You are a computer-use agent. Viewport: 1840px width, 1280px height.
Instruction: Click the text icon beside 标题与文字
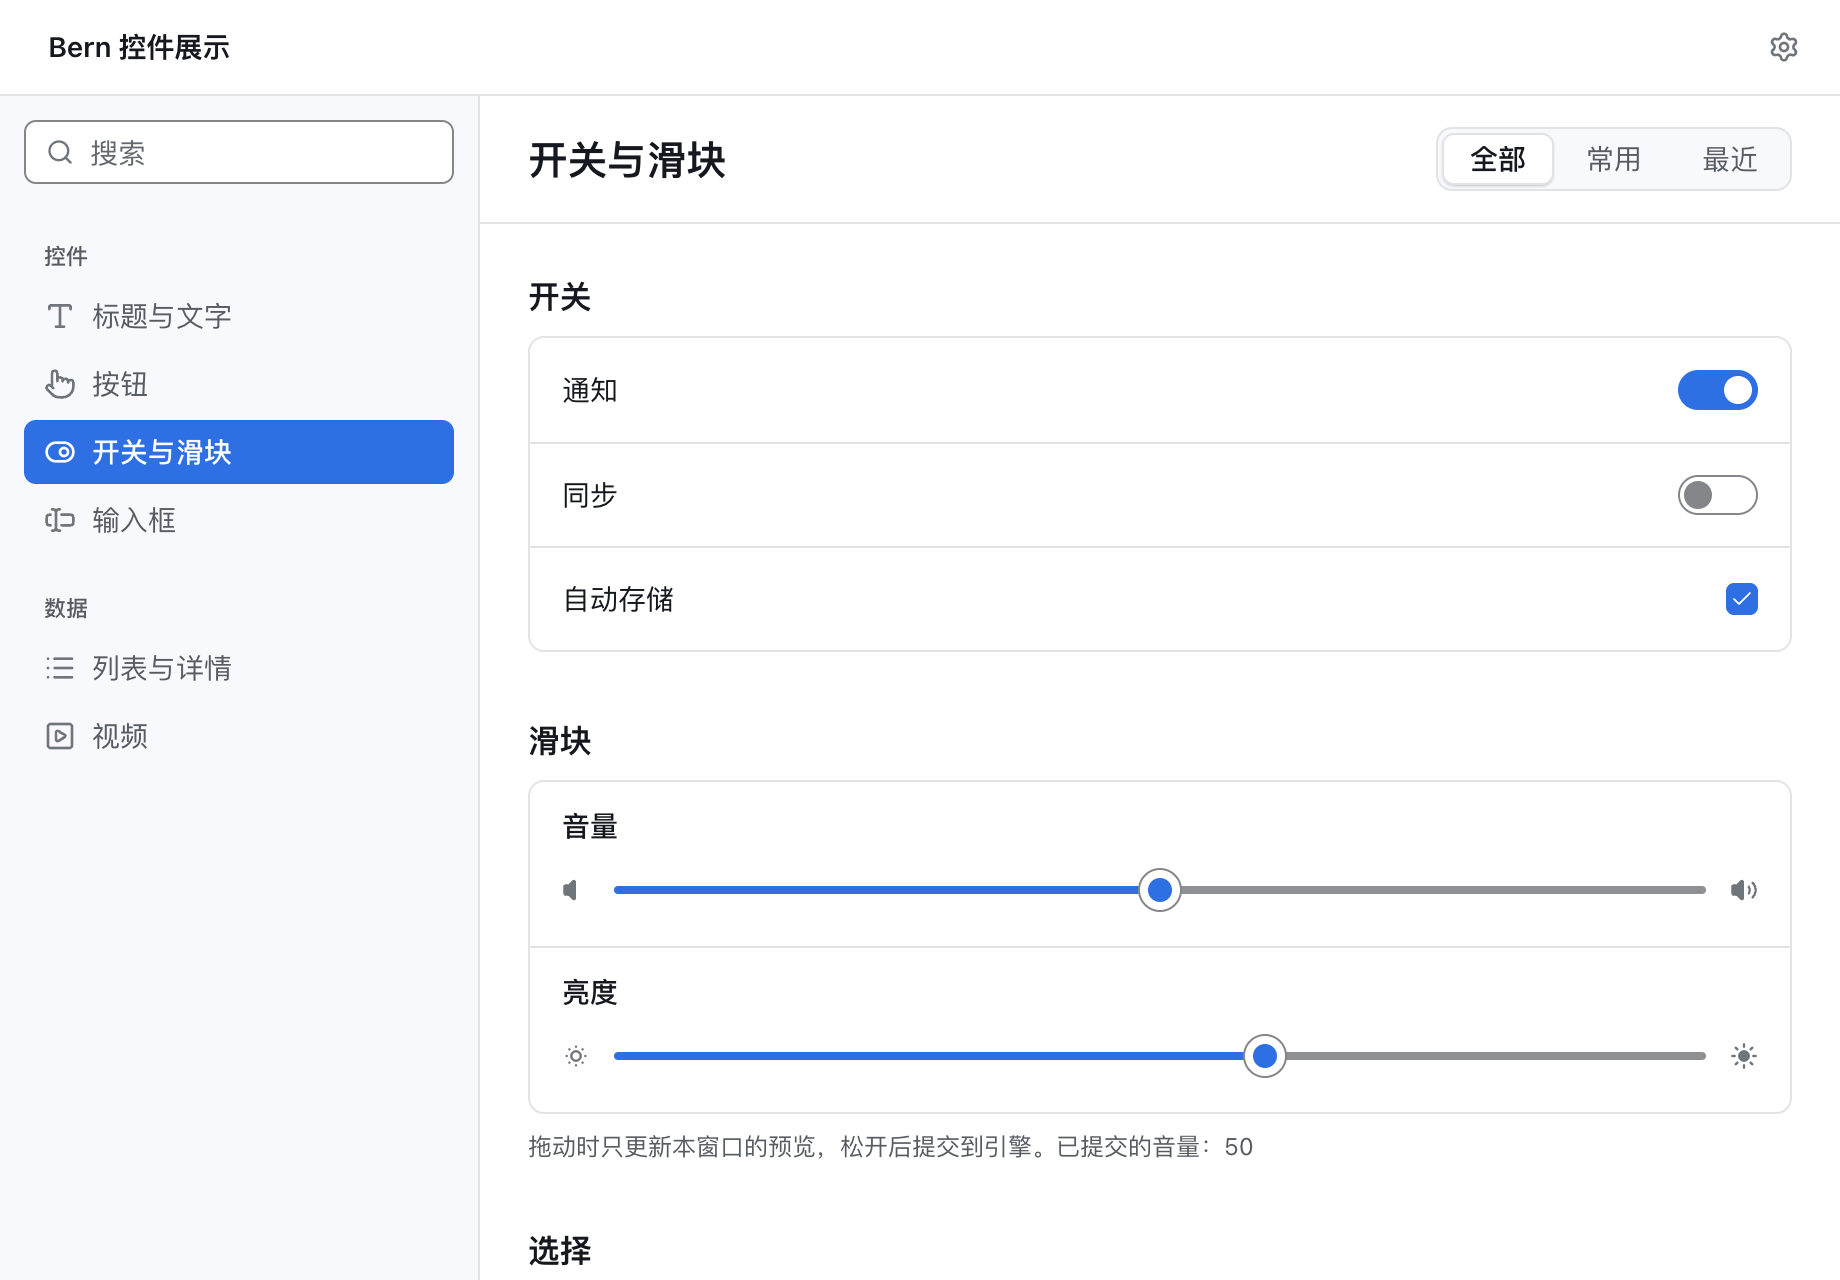(60, 316)
